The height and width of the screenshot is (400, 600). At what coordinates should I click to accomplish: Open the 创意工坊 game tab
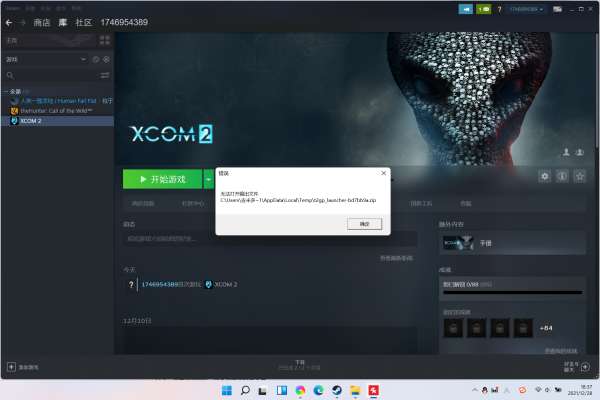pyautogui.click(x=421, y=204)
